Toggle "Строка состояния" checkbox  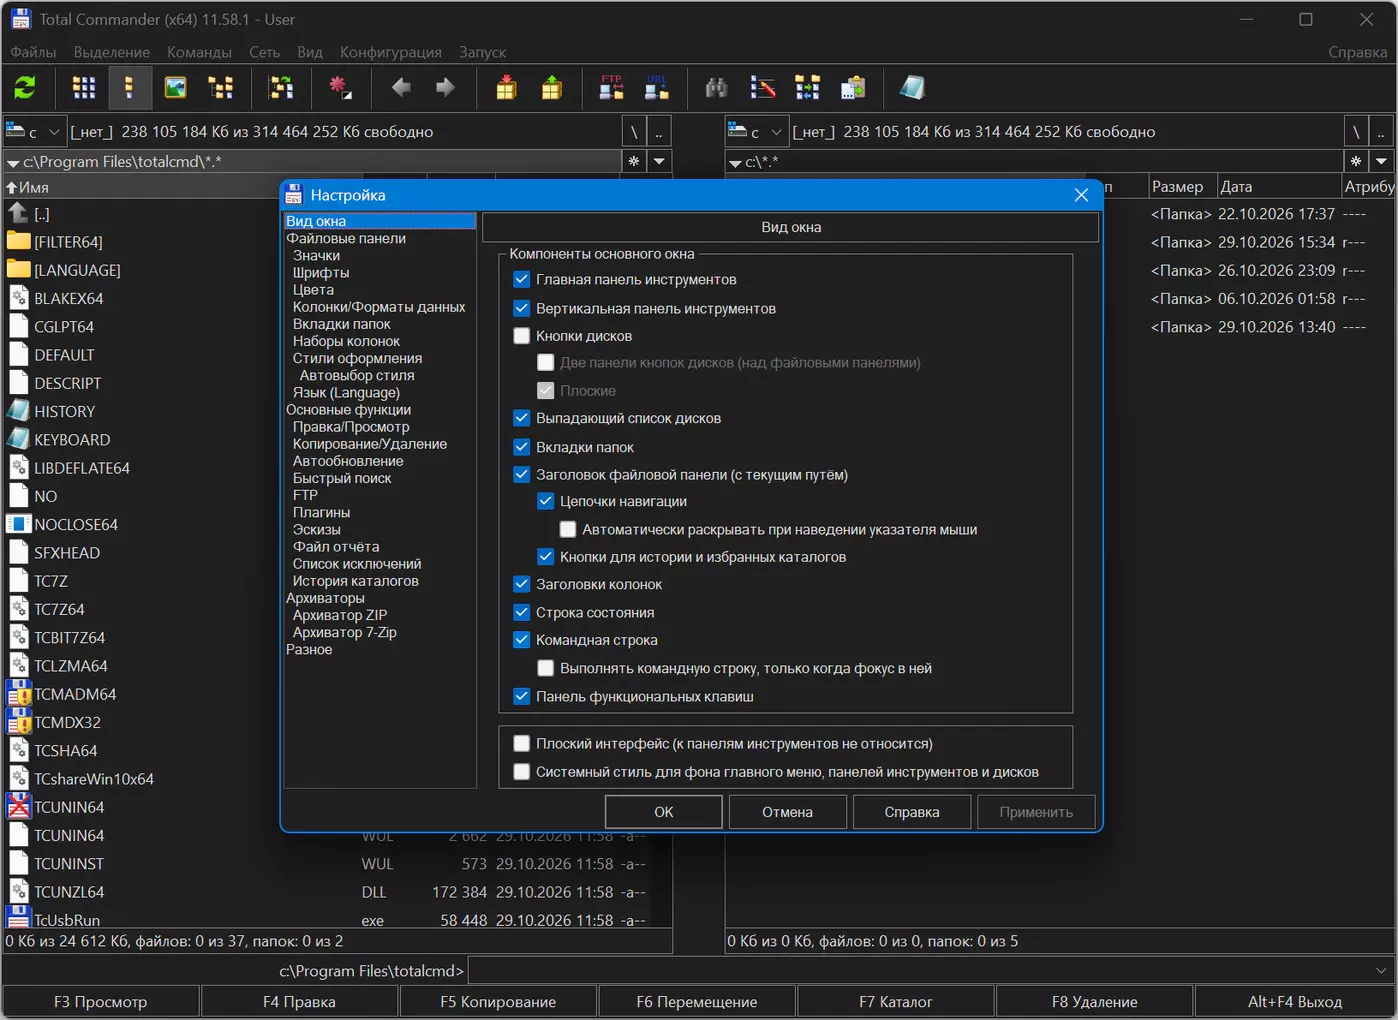[522, 612]
